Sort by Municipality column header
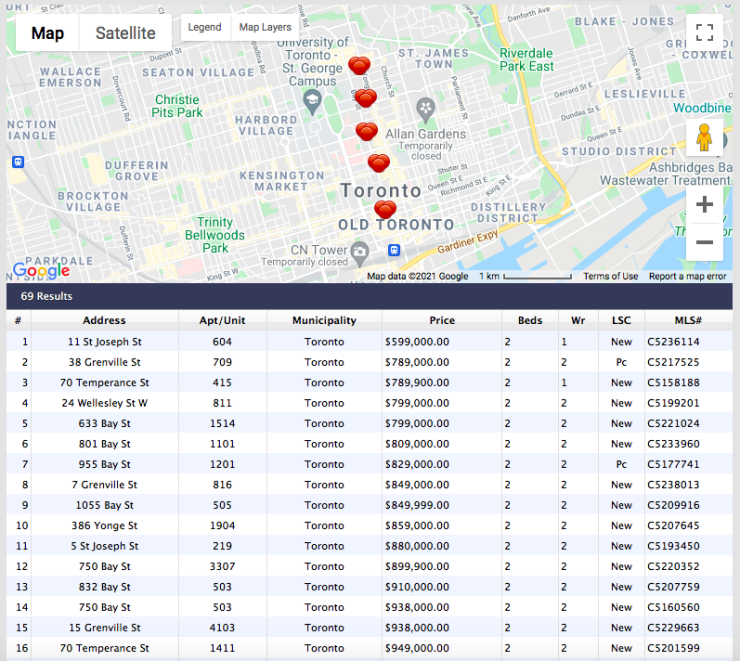The image size is (740, 661). point(324,320)
